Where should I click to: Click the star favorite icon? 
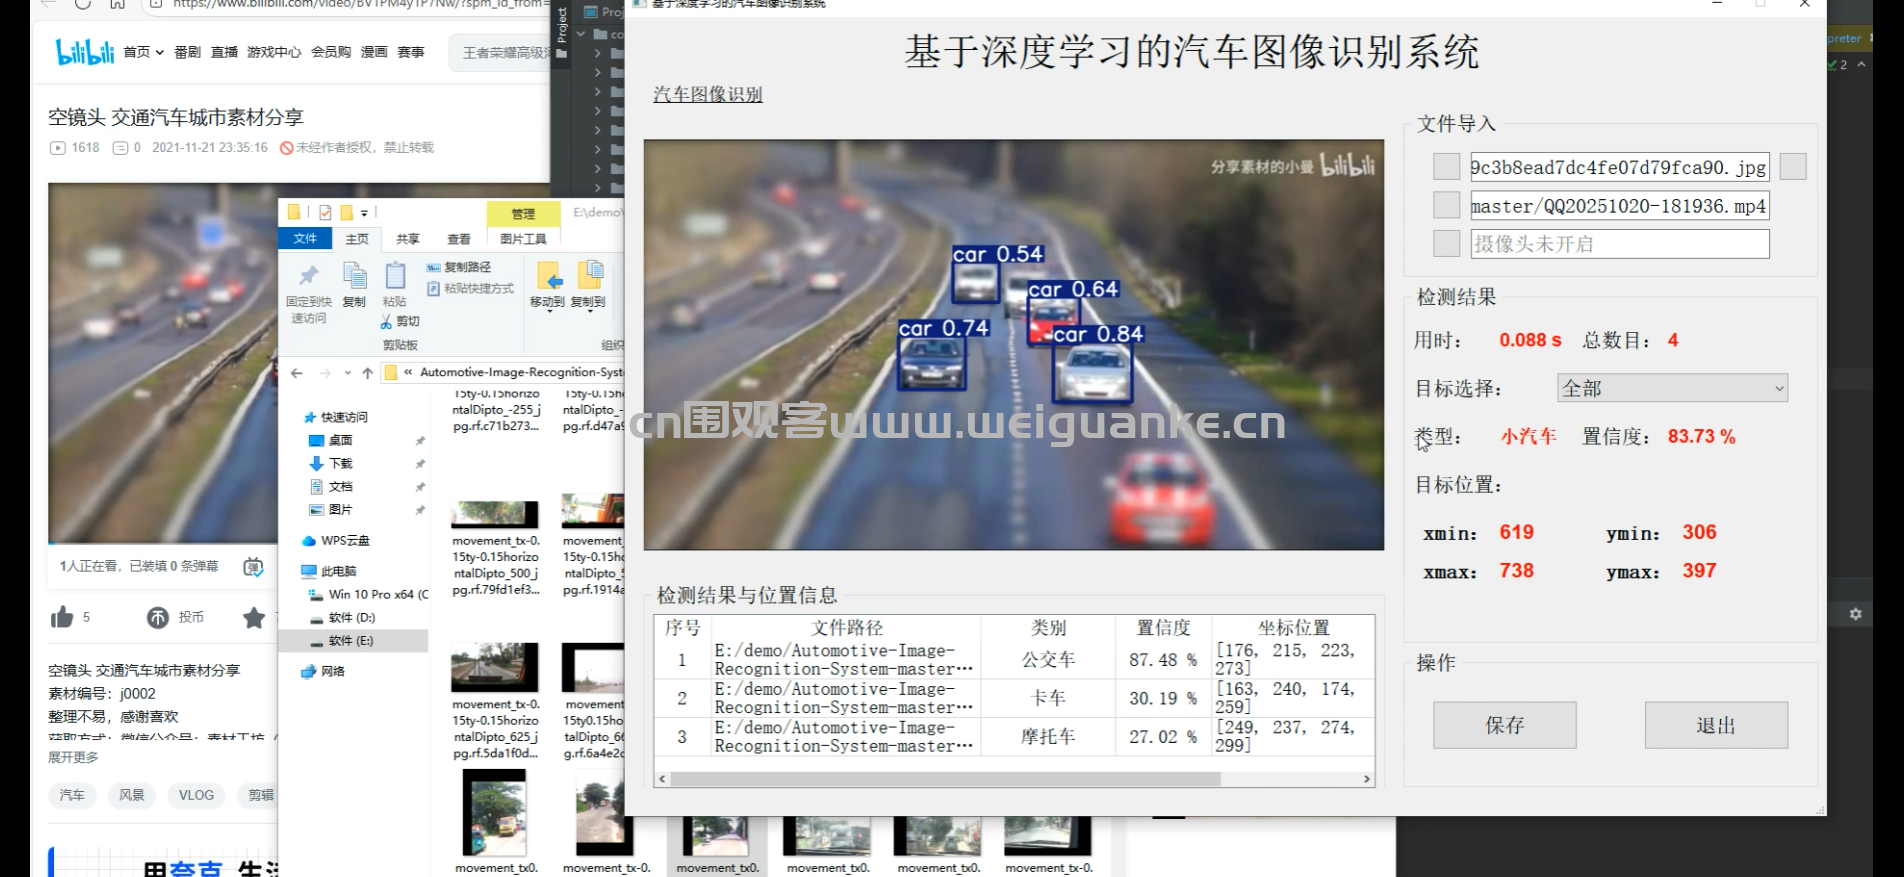[x=254, y=617]
